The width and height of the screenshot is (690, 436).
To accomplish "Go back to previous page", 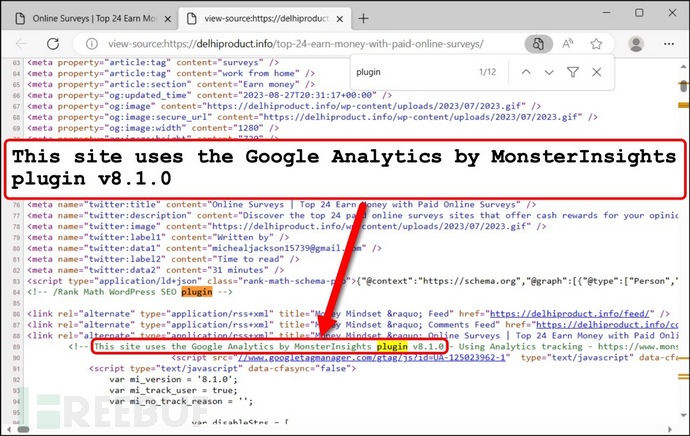I will pos(21,44).
